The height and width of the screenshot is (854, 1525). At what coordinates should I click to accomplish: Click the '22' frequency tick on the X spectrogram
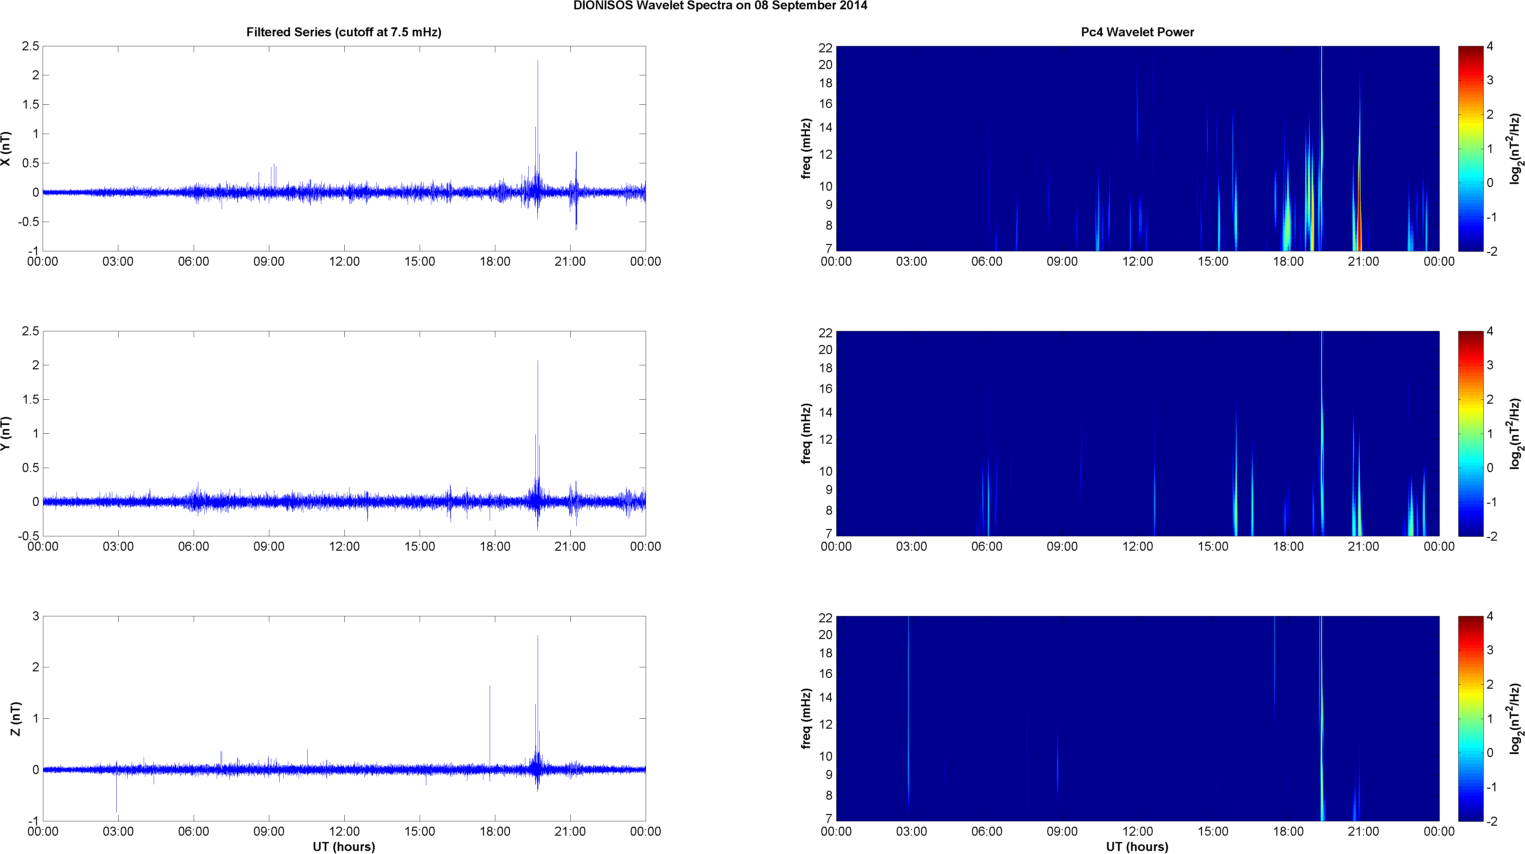(825, 47)
